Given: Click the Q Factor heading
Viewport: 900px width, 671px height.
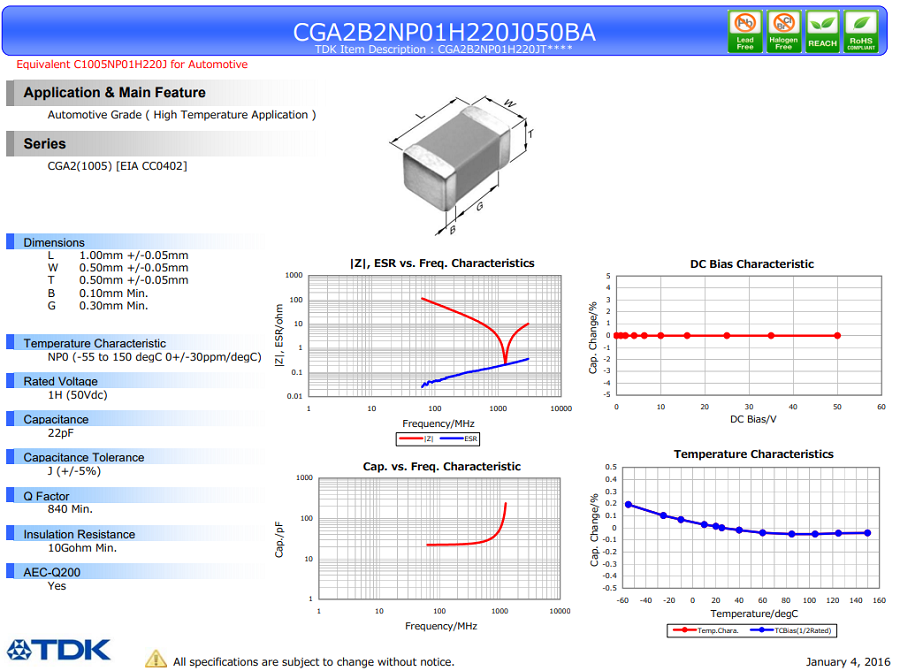Looking at the screenshot, I should coord(46,496).
